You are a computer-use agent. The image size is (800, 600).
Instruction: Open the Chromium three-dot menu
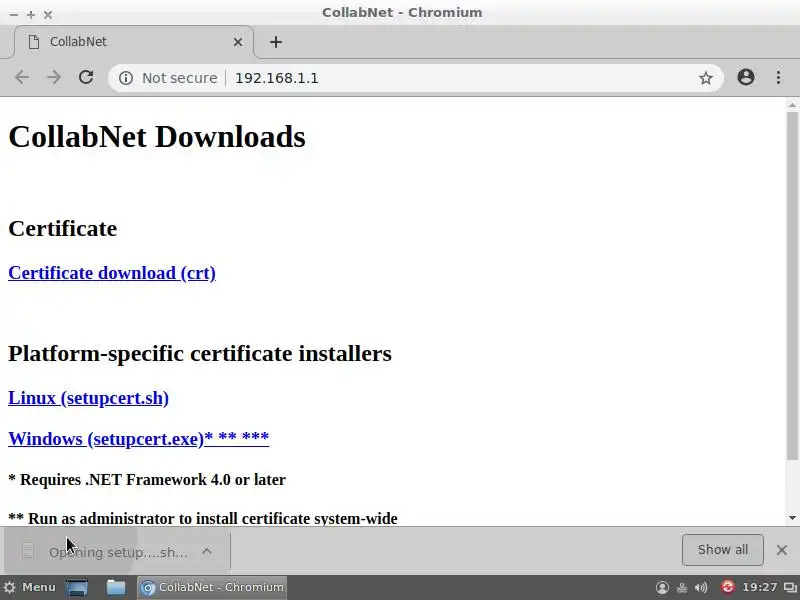[778, 78]
